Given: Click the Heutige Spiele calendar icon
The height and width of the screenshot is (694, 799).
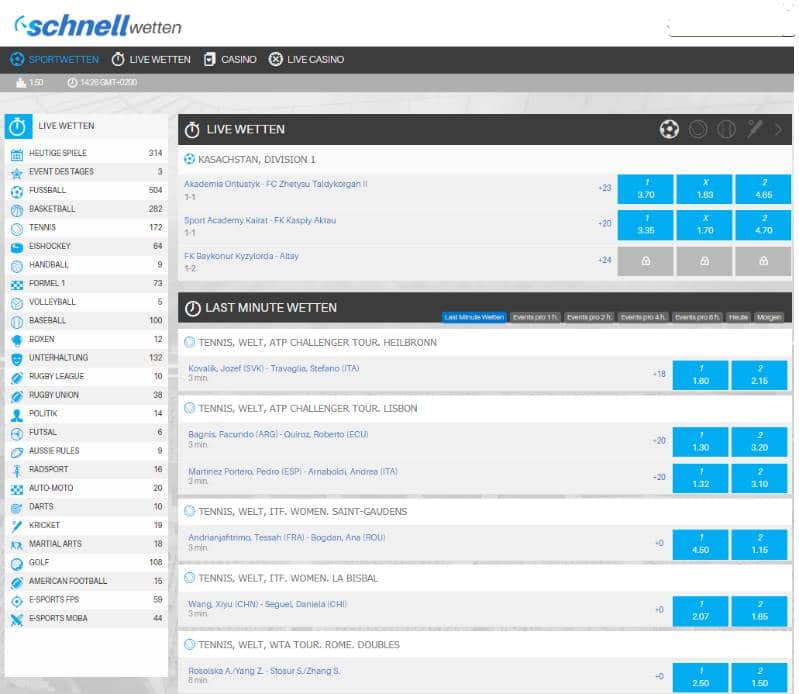Looking at the screenshot, I should (x=17, y=154).
